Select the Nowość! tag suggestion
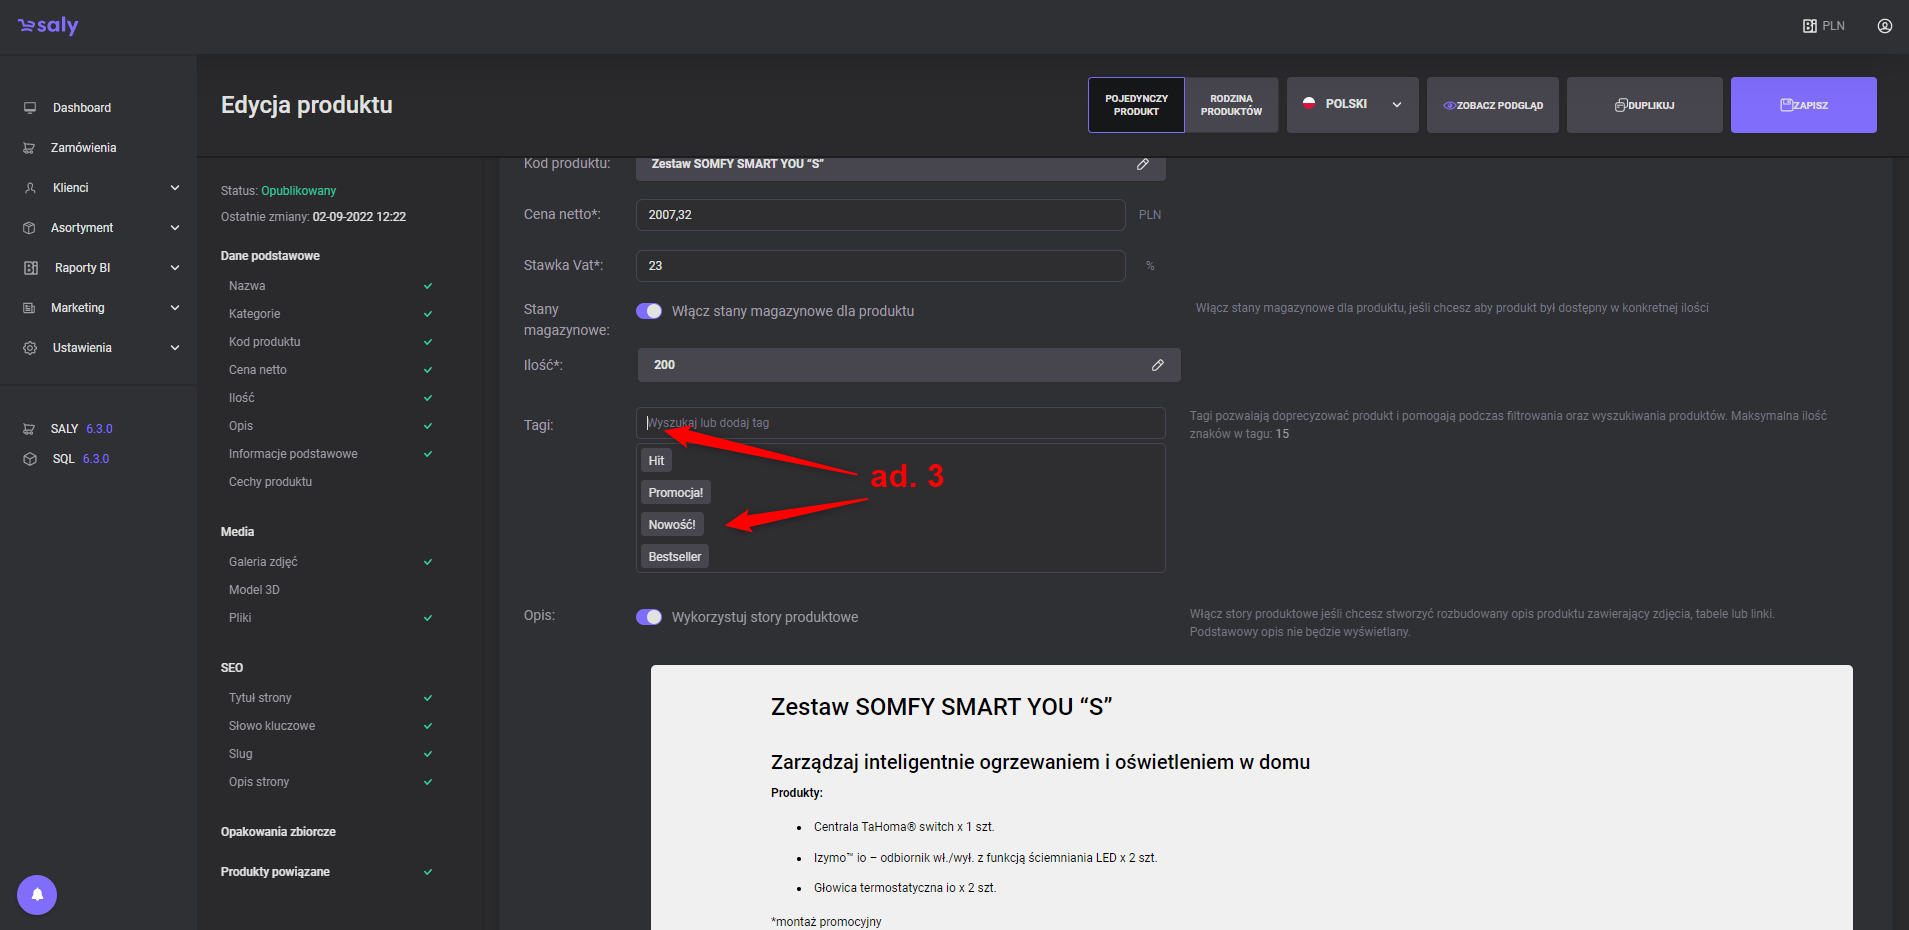The width and height of the screenshot is (1909, 930). [x=672, y=525]
